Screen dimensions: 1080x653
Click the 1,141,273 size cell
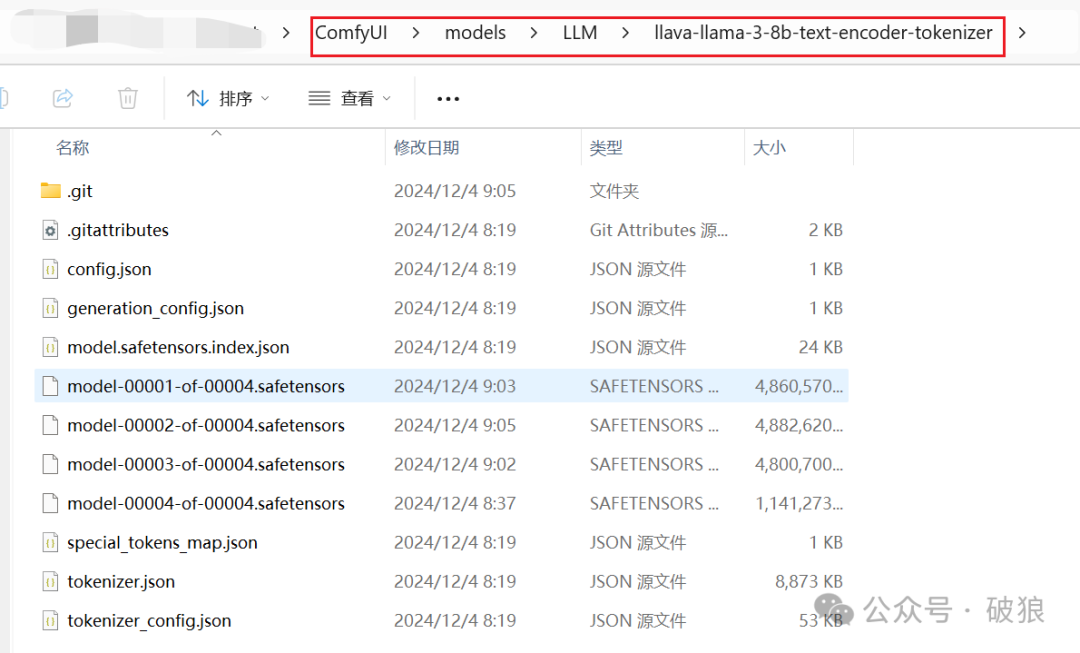pos(799,504)
